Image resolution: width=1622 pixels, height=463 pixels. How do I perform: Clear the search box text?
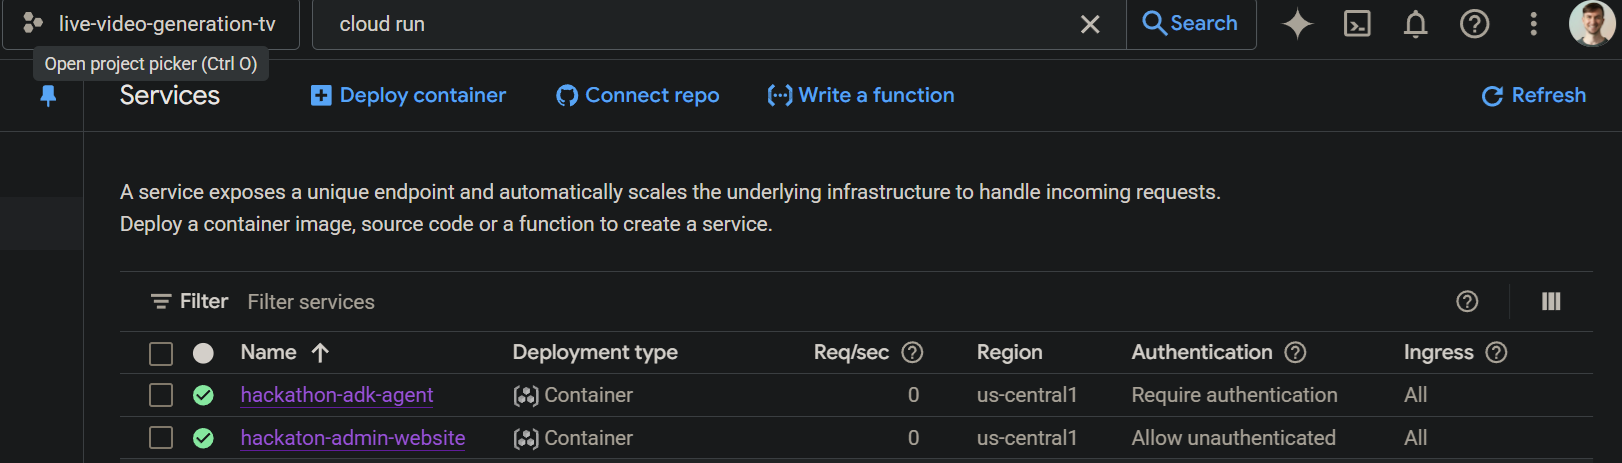1090,24
